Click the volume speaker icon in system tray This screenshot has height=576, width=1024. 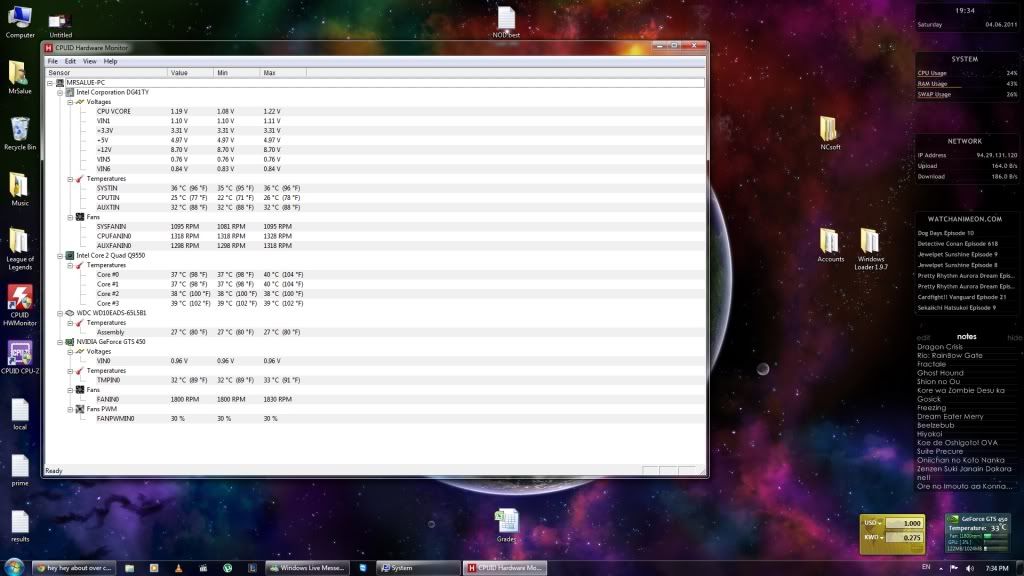pos(969,568)
